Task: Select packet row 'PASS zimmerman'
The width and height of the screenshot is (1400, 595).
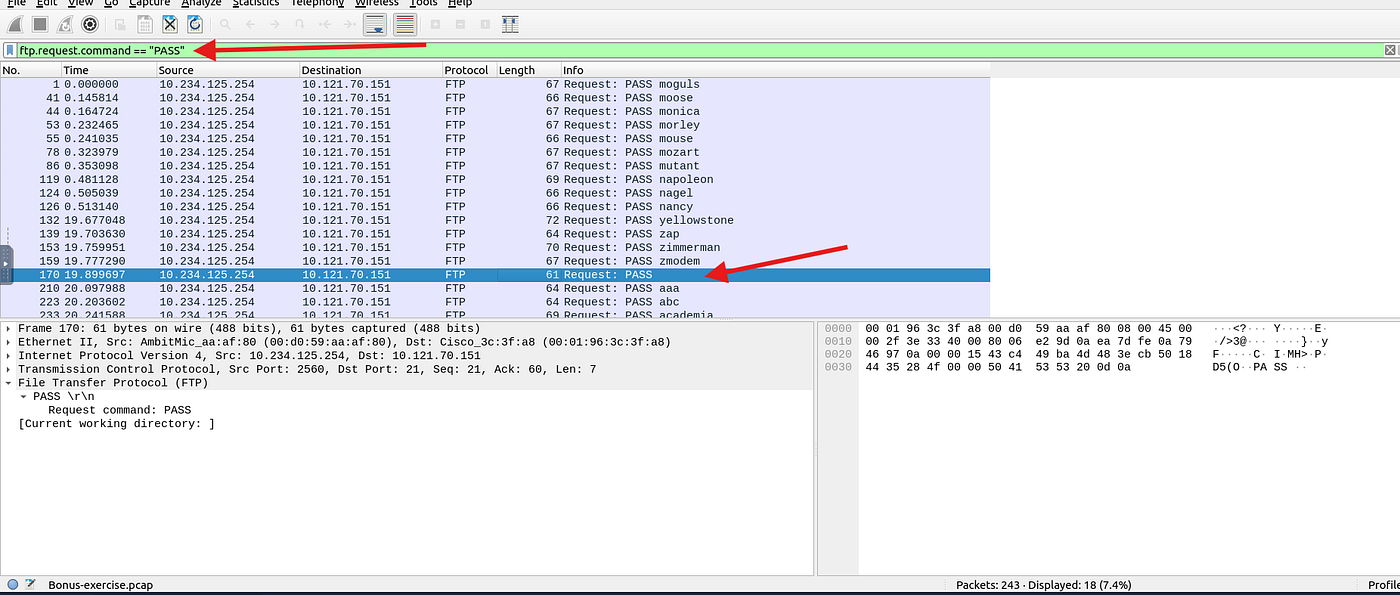Action: [495, 247]
